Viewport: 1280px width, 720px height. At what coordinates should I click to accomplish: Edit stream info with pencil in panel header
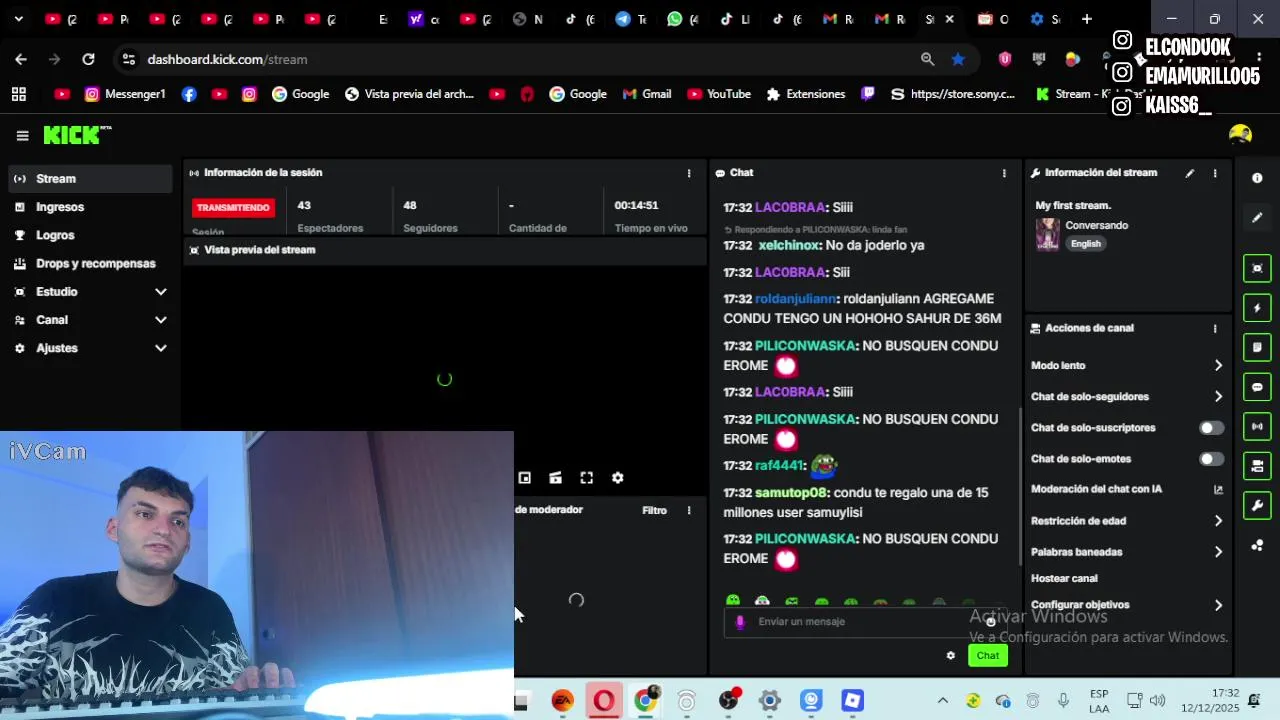click(1190, 173)
